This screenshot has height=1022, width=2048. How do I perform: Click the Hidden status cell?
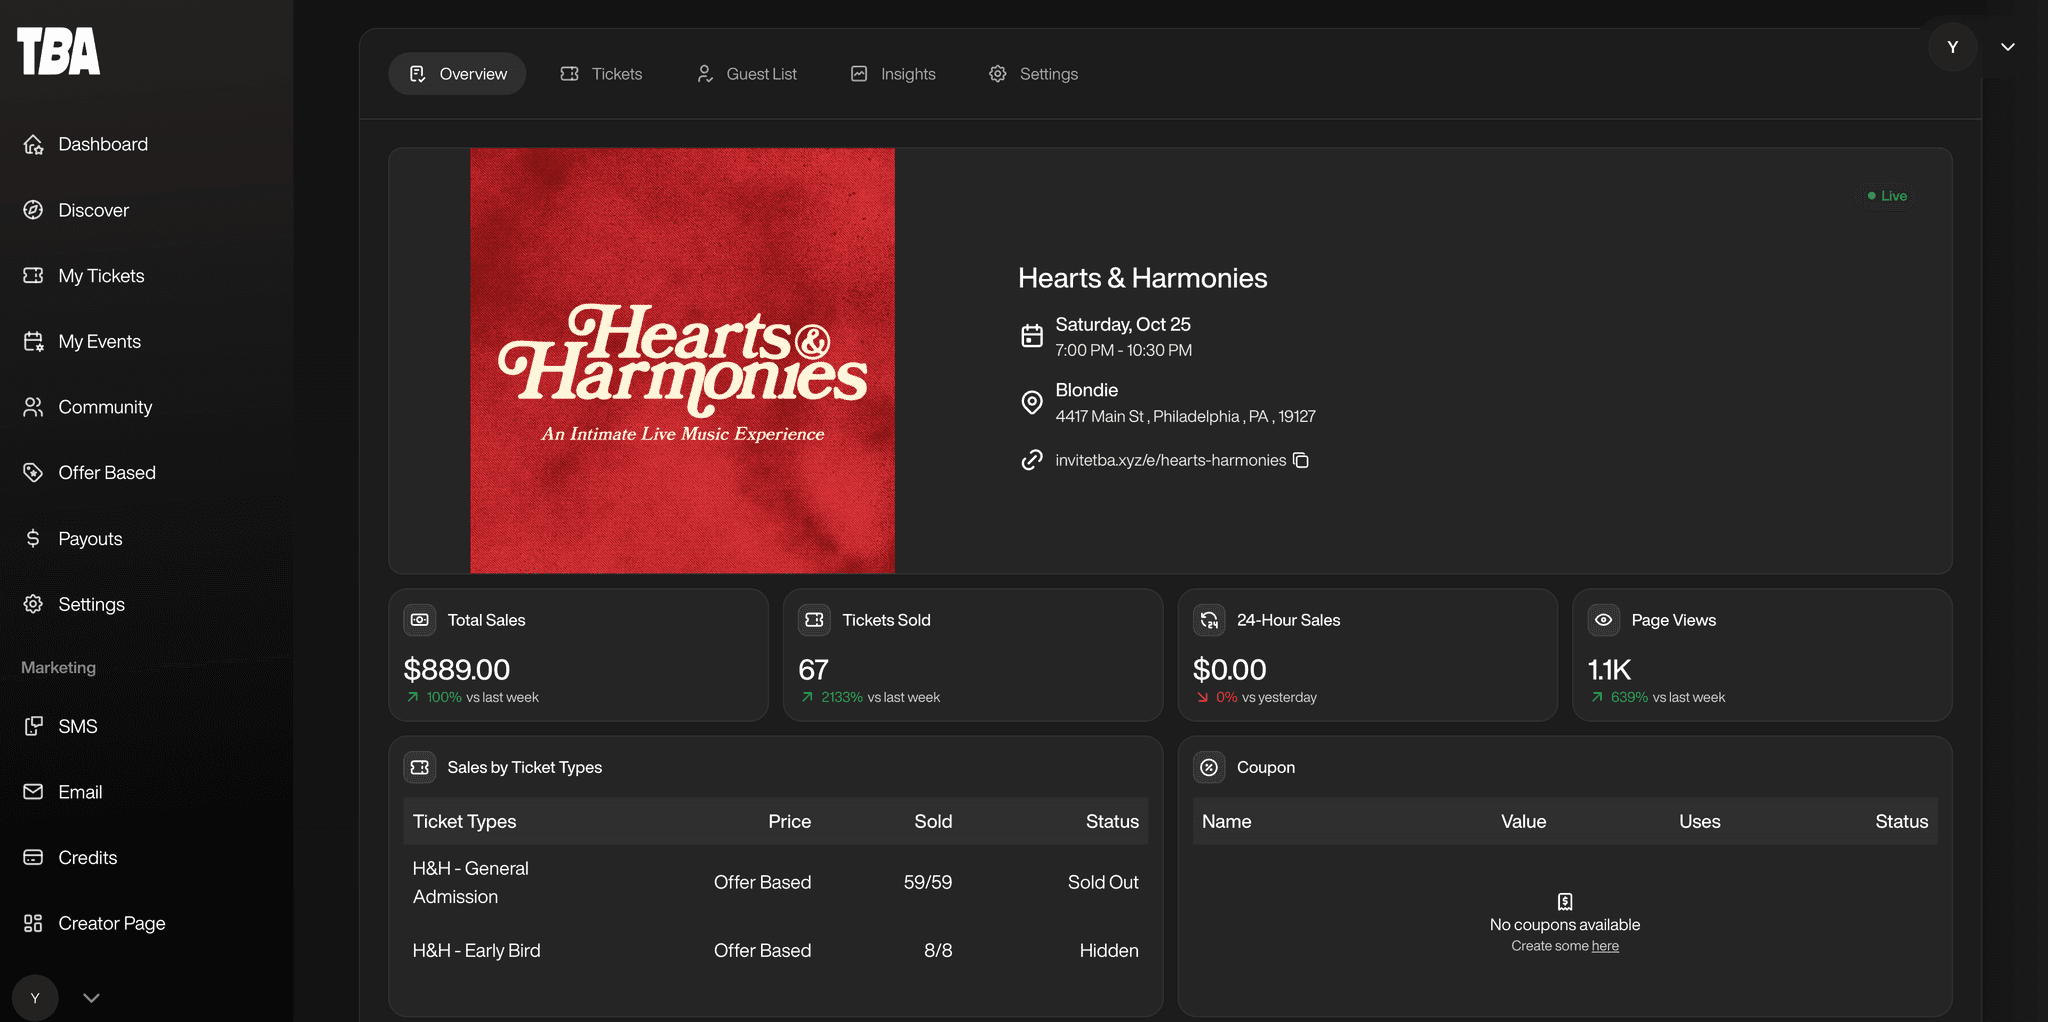pyautogui.click(x=1109, y=950)
